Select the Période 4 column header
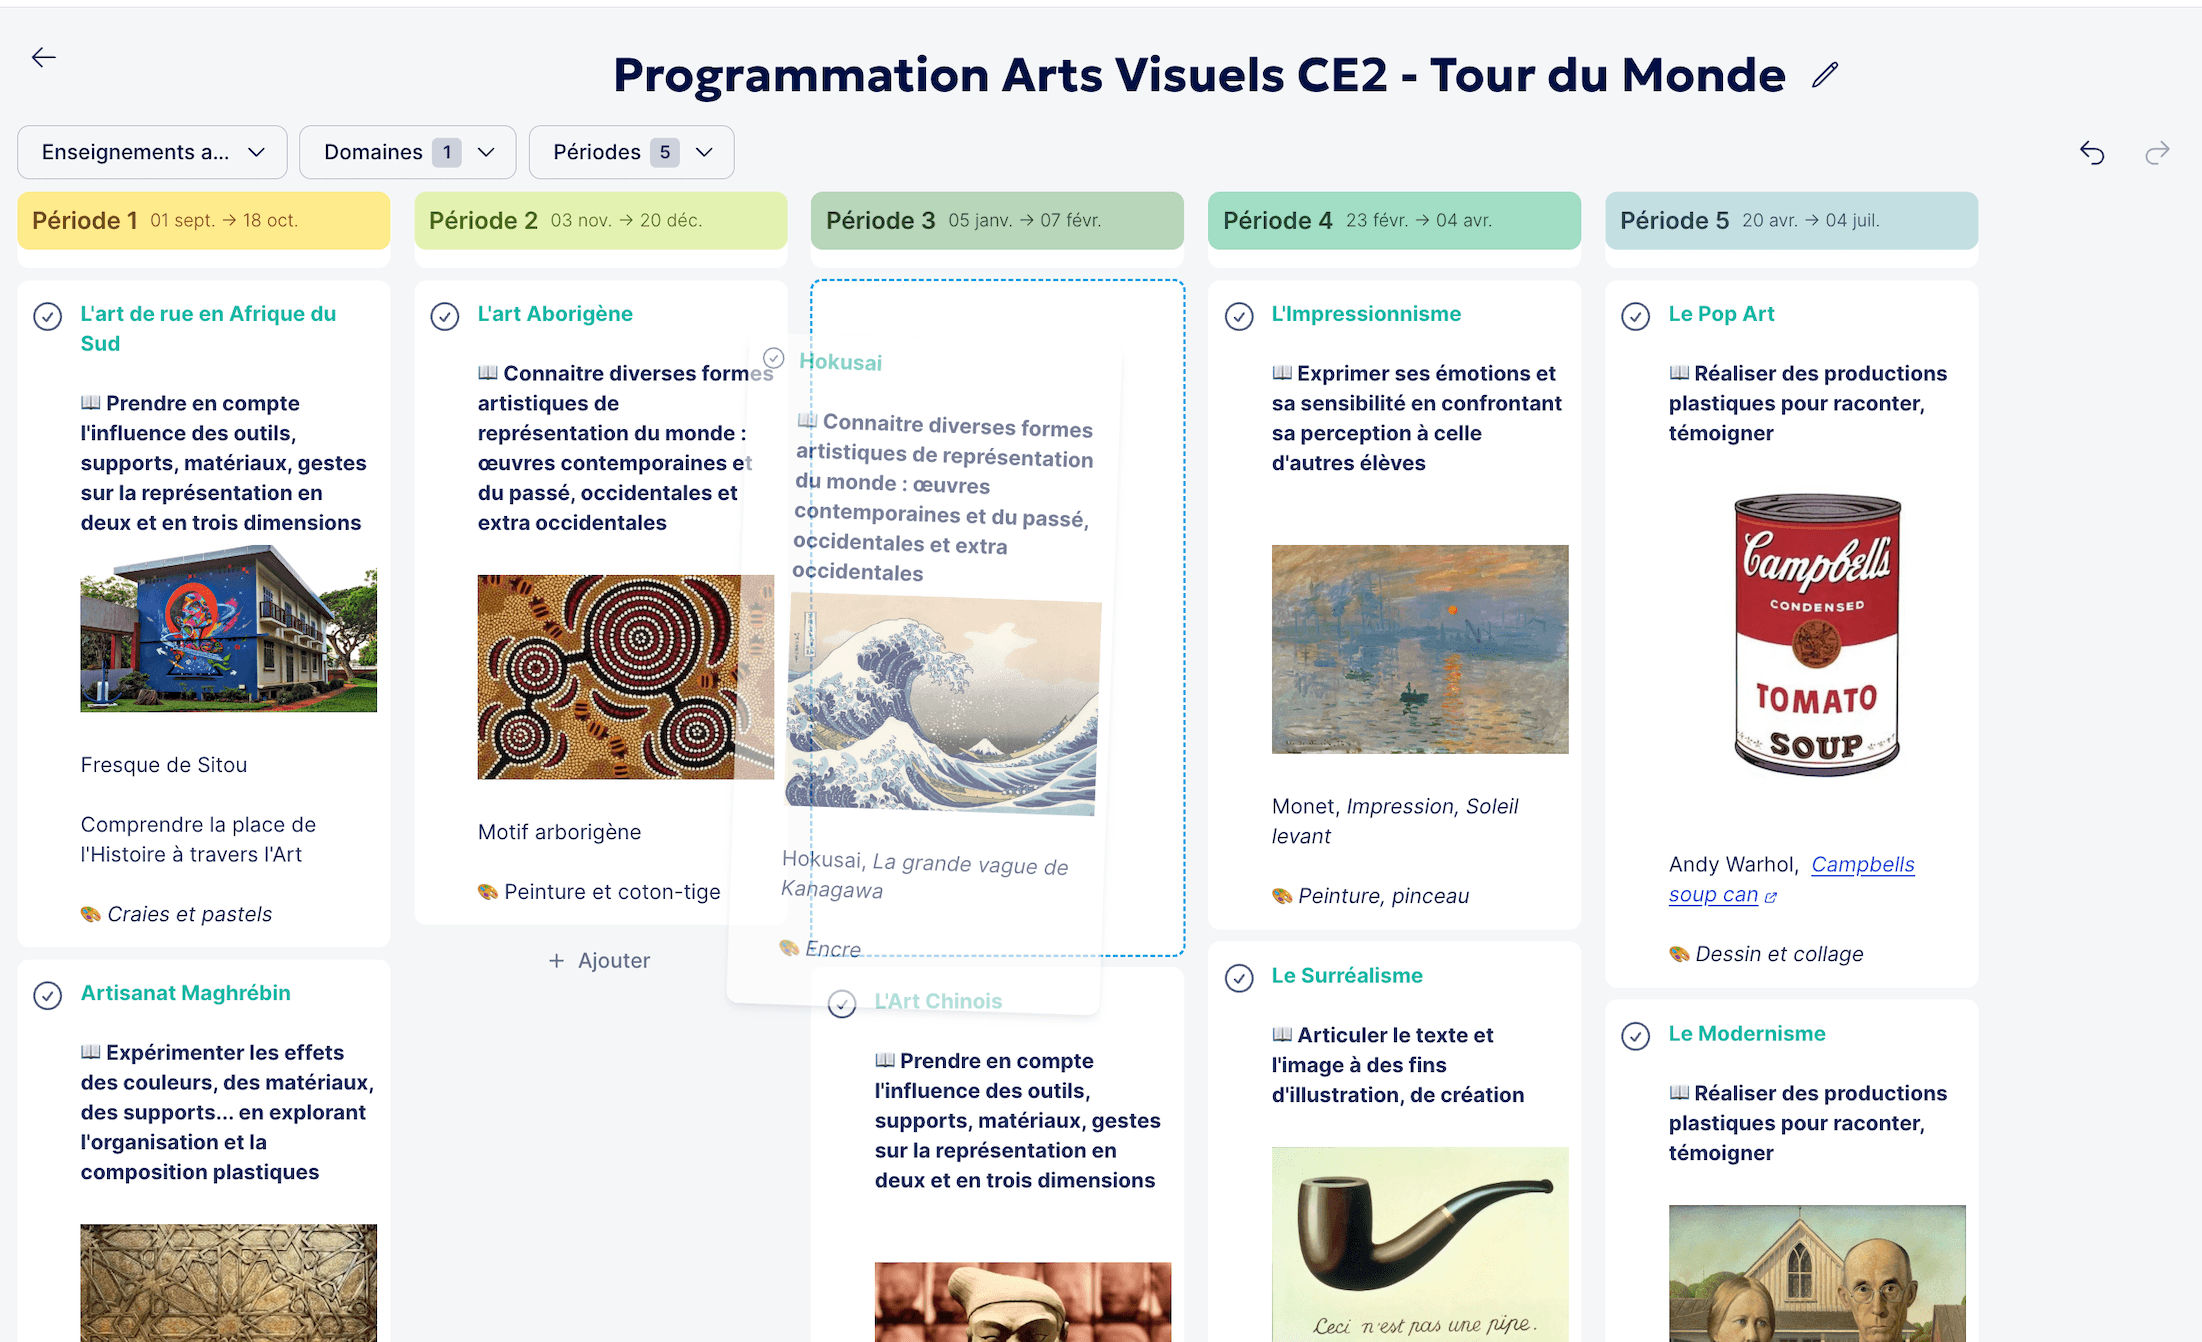Screen dimensions: 2202x1342 [1394, 220]
